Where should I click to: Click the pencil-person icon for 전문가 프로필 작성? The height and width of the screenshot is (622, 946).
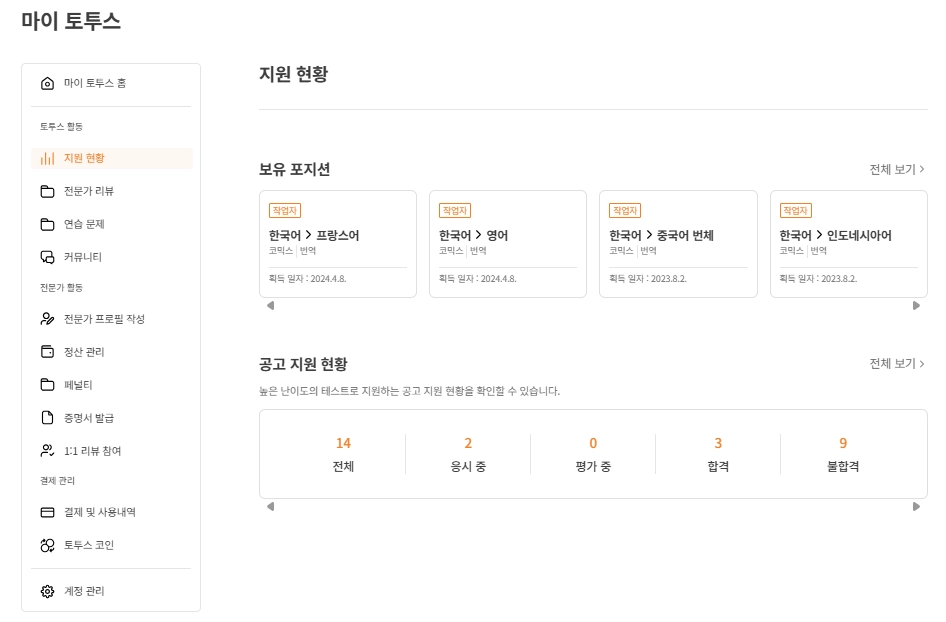pyautogui.click(x=47, y=319)
